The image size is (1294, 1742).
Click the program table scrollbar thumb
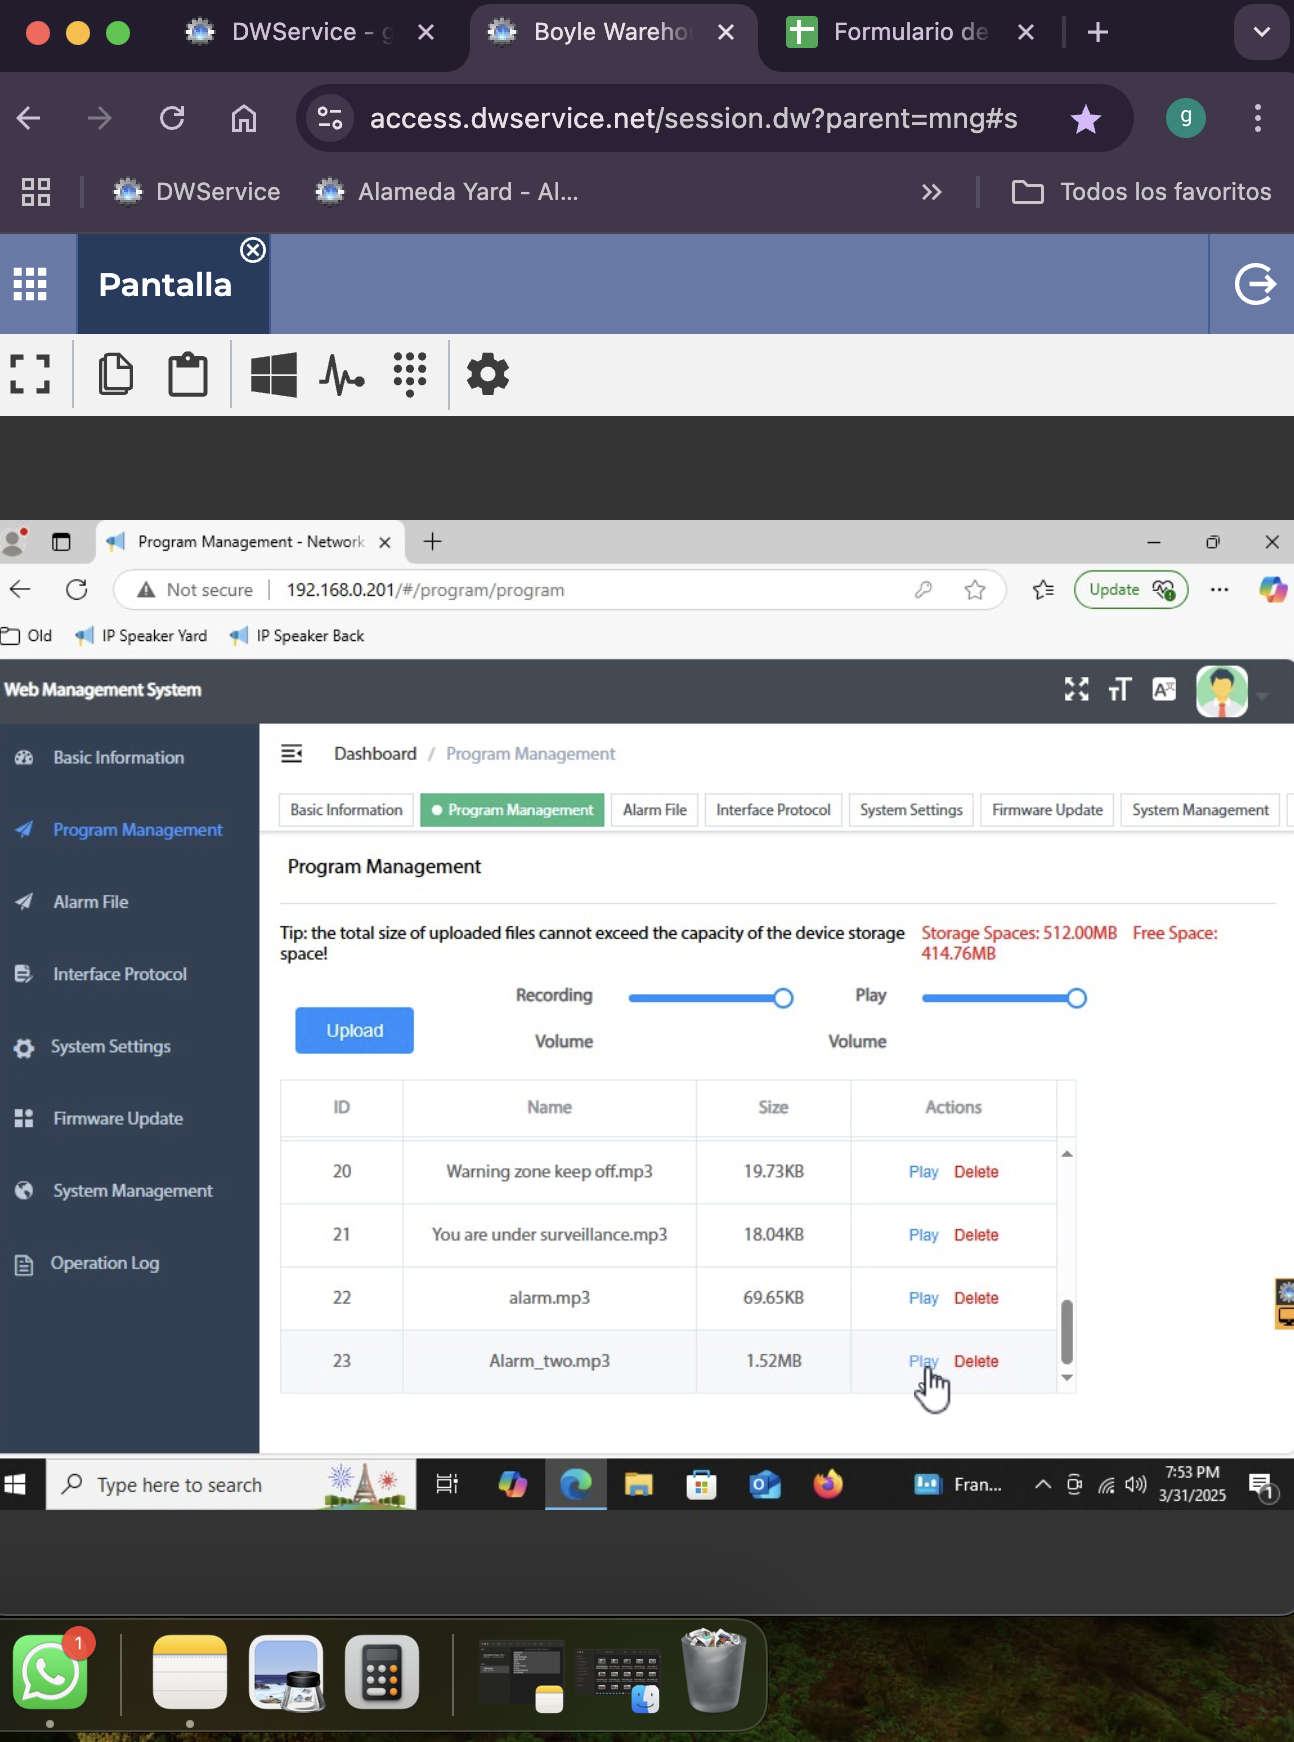tap(1067, 1331)
